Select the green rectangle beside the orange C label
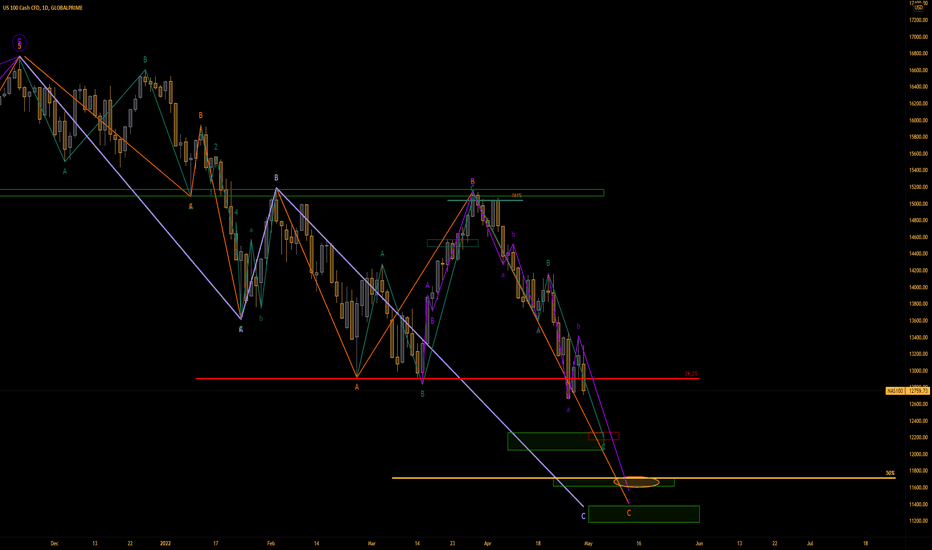The image size is (932, 550). 644,514
